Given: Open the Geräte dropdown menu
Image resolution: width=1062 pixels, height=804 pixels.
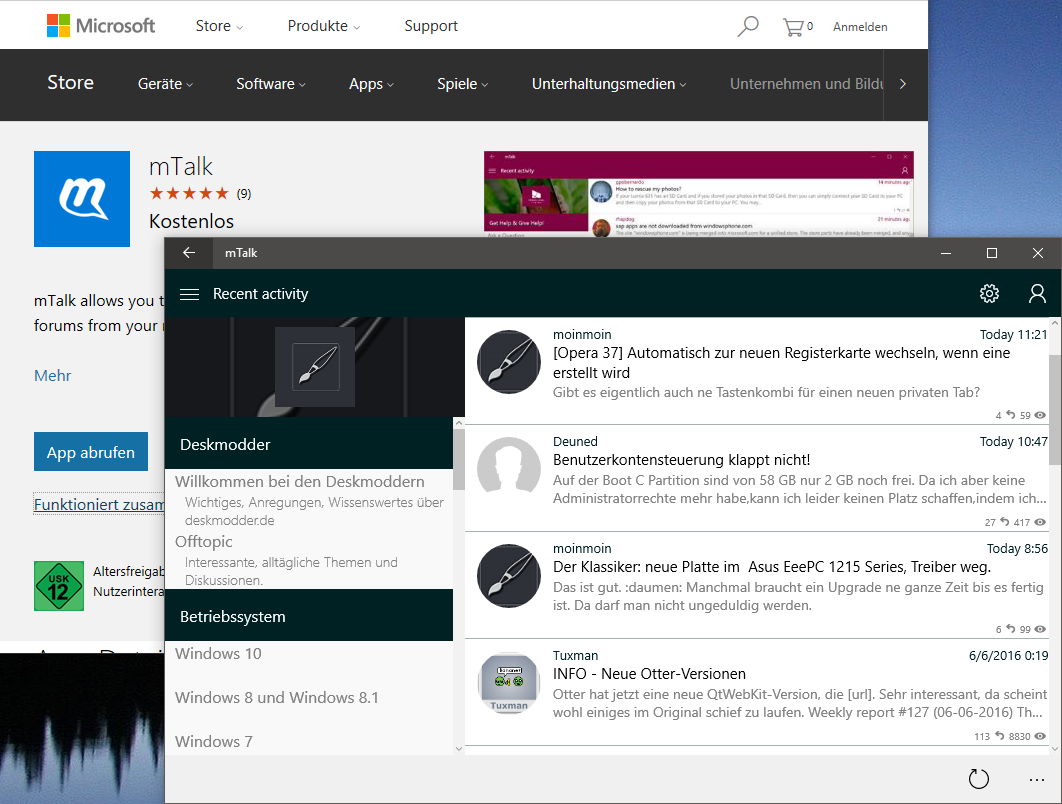Looking at the screenshot, I should pyautogui.click(x=165, y=84).
